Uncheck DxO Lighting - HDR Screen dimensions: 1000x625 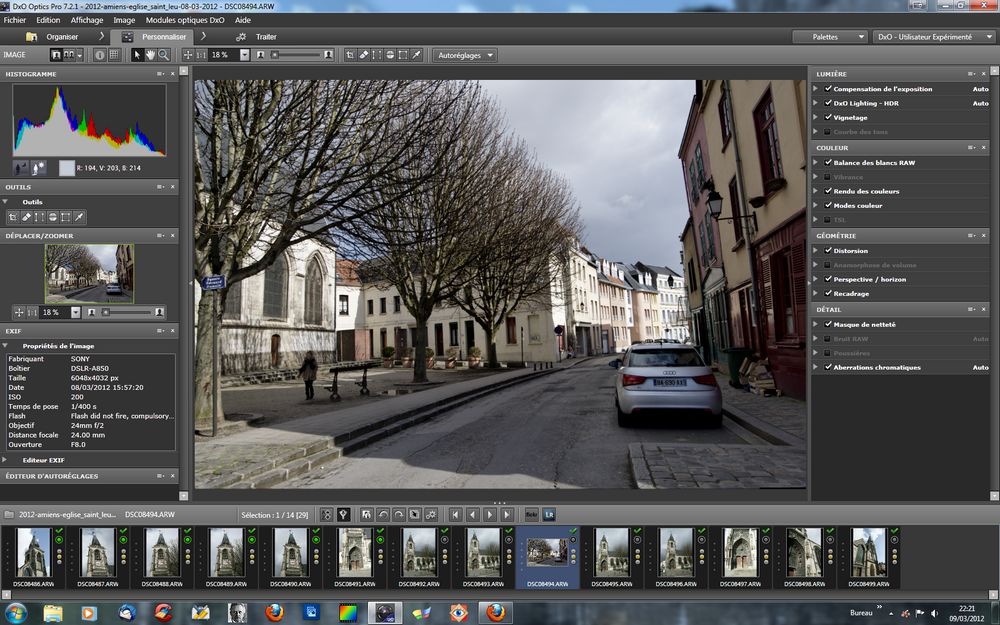(828, 103)
